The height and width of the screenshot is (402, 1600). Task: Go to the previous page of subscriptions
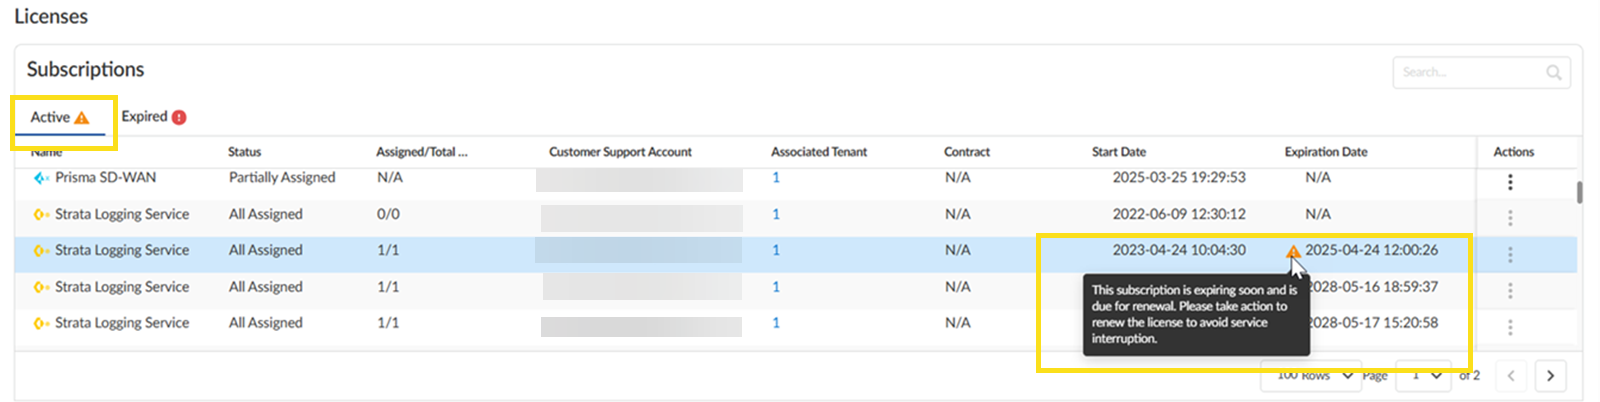click(x=1511, y=376)
